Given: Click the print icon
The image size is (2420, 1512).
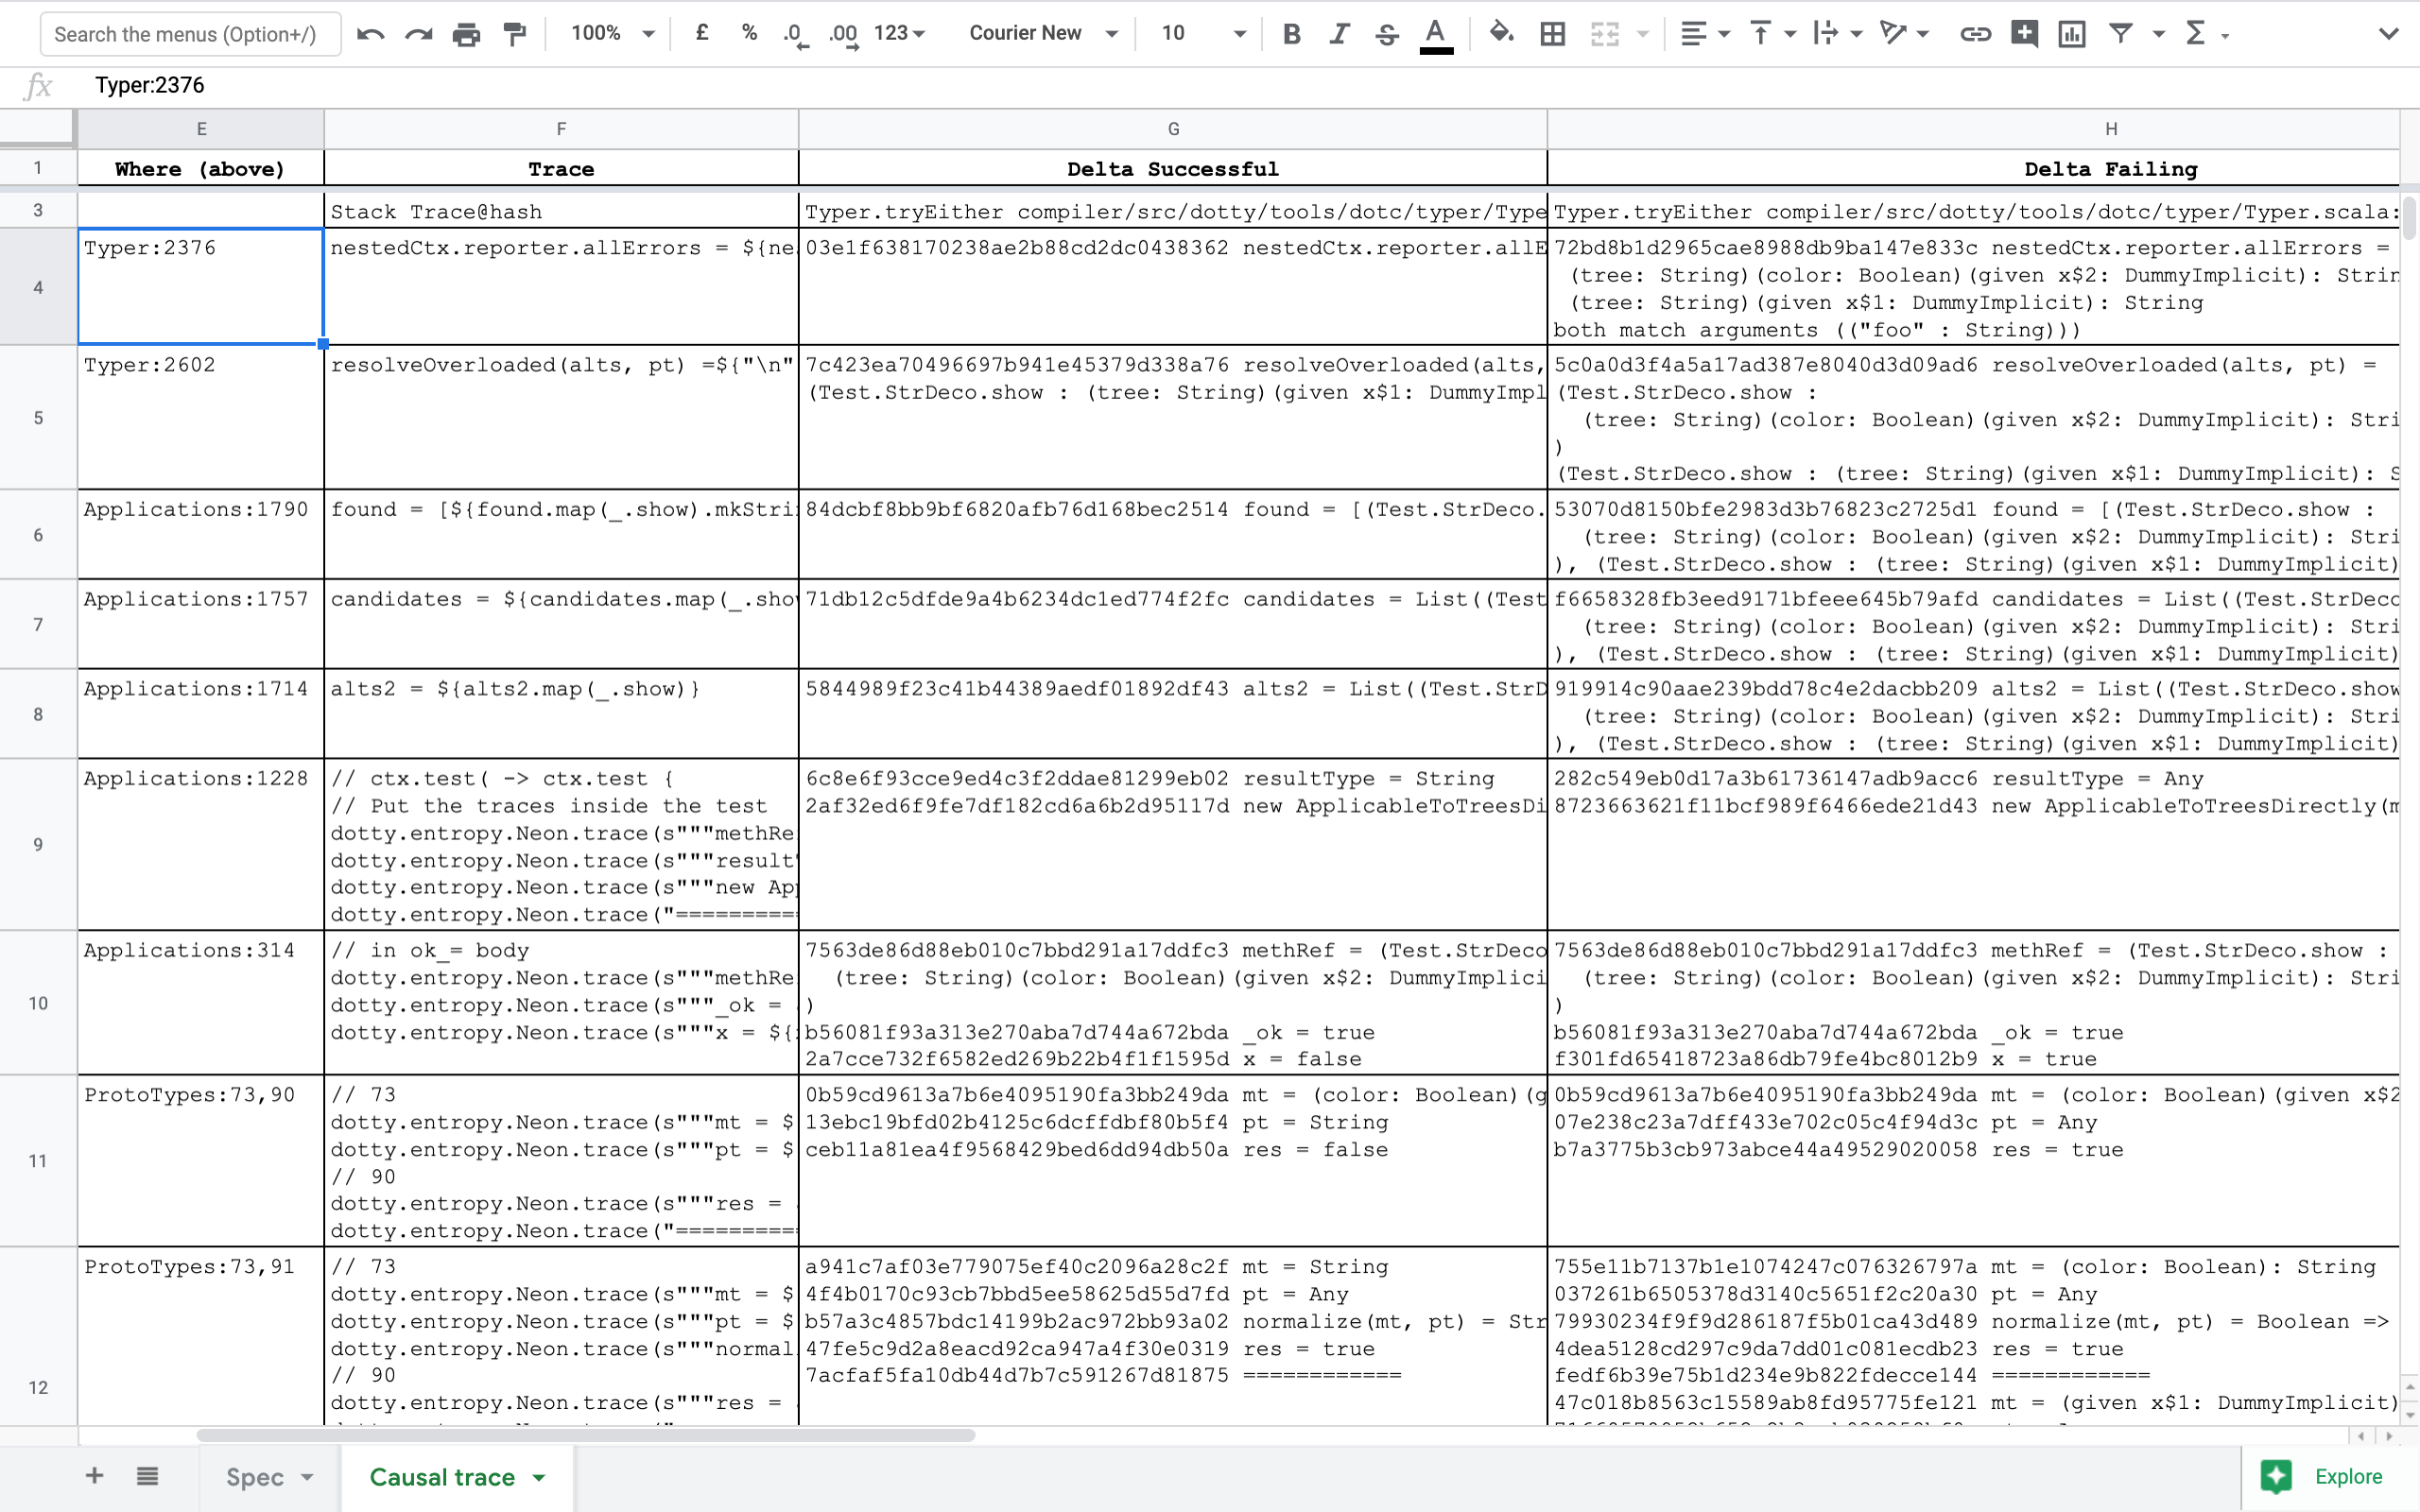Looking at the screenshot, I should (466, 34).
